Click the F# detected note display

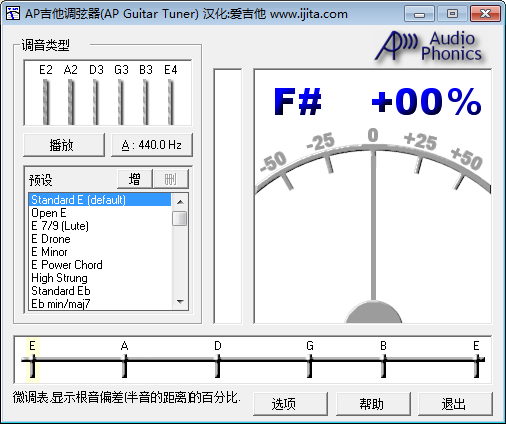click(298, 101)
